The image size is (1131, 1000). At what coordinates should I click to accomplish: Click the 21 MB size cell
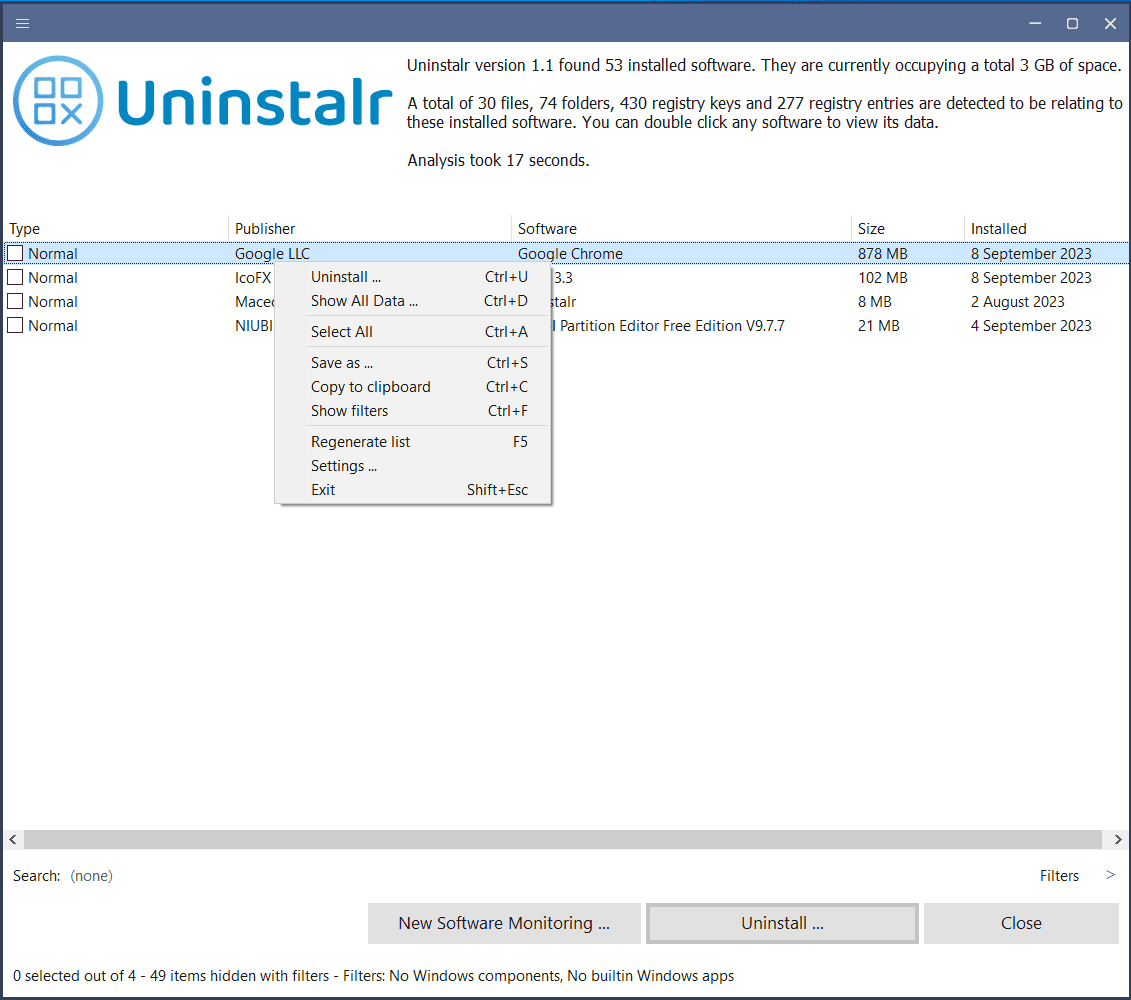[x=879, y=325]
